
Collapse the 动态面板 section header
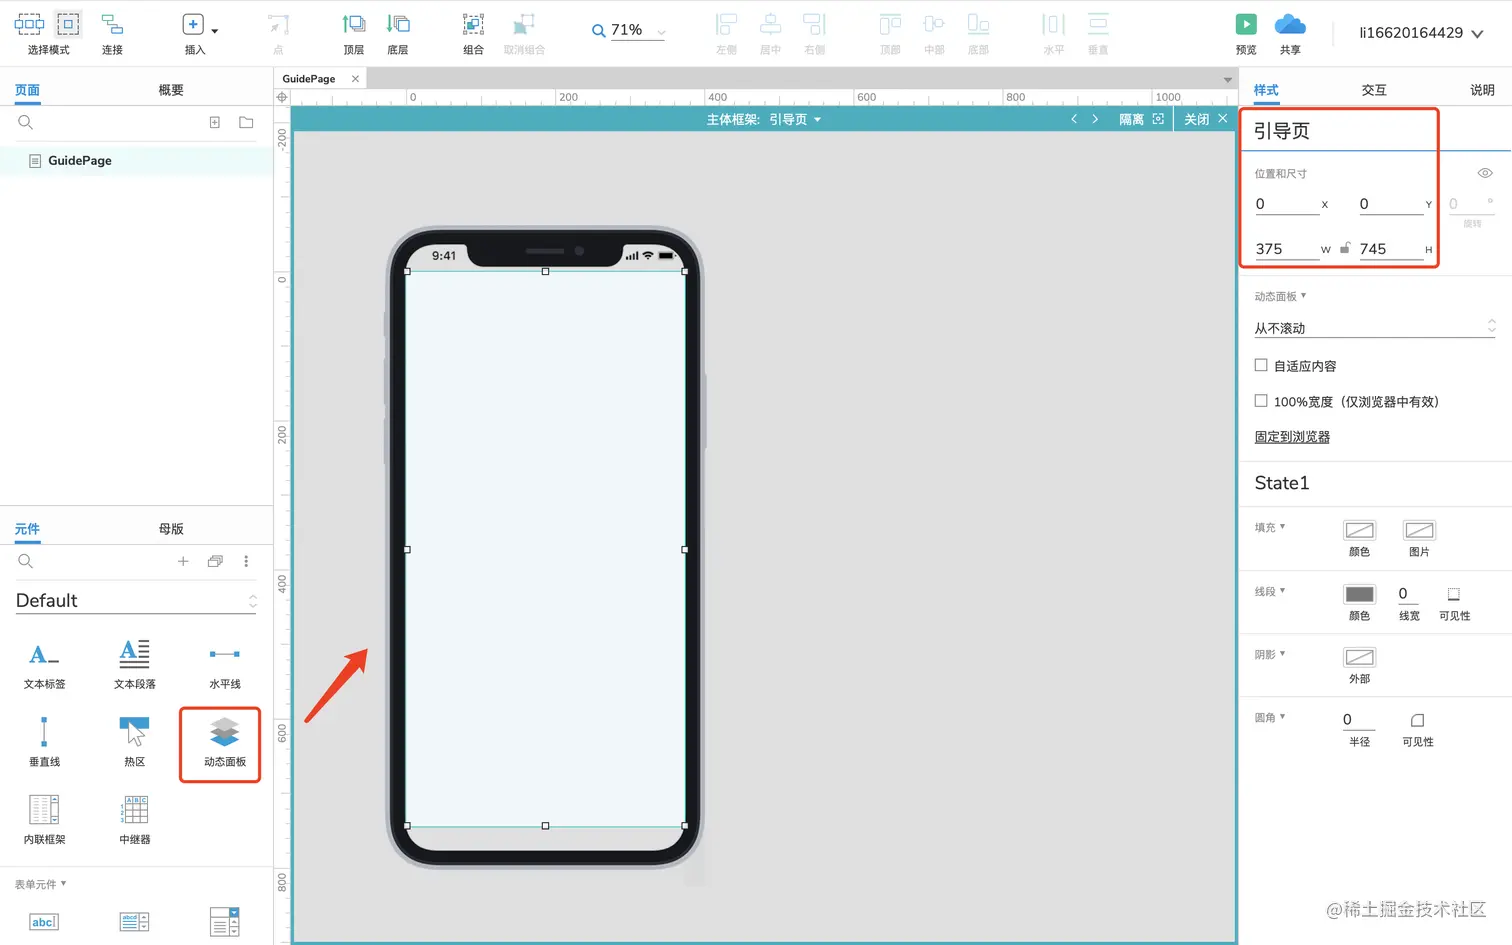1280,296
